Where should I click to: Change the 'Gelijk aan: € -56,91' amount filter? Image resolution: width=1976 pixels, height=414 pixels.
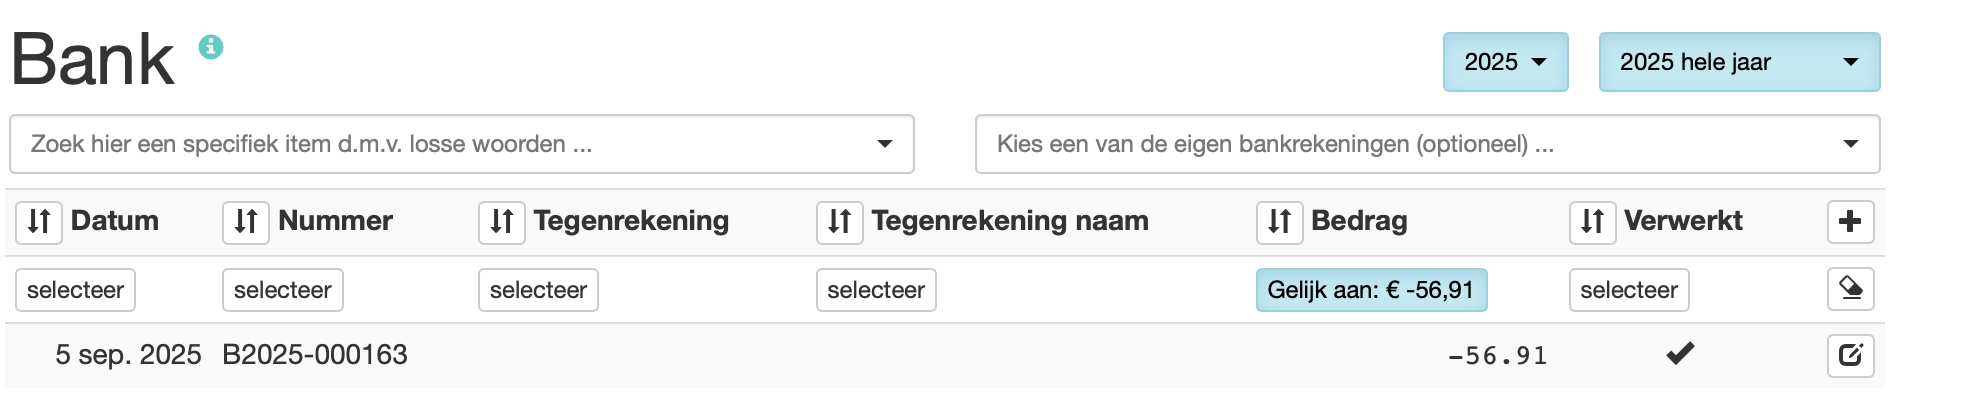click(1370, 290)
